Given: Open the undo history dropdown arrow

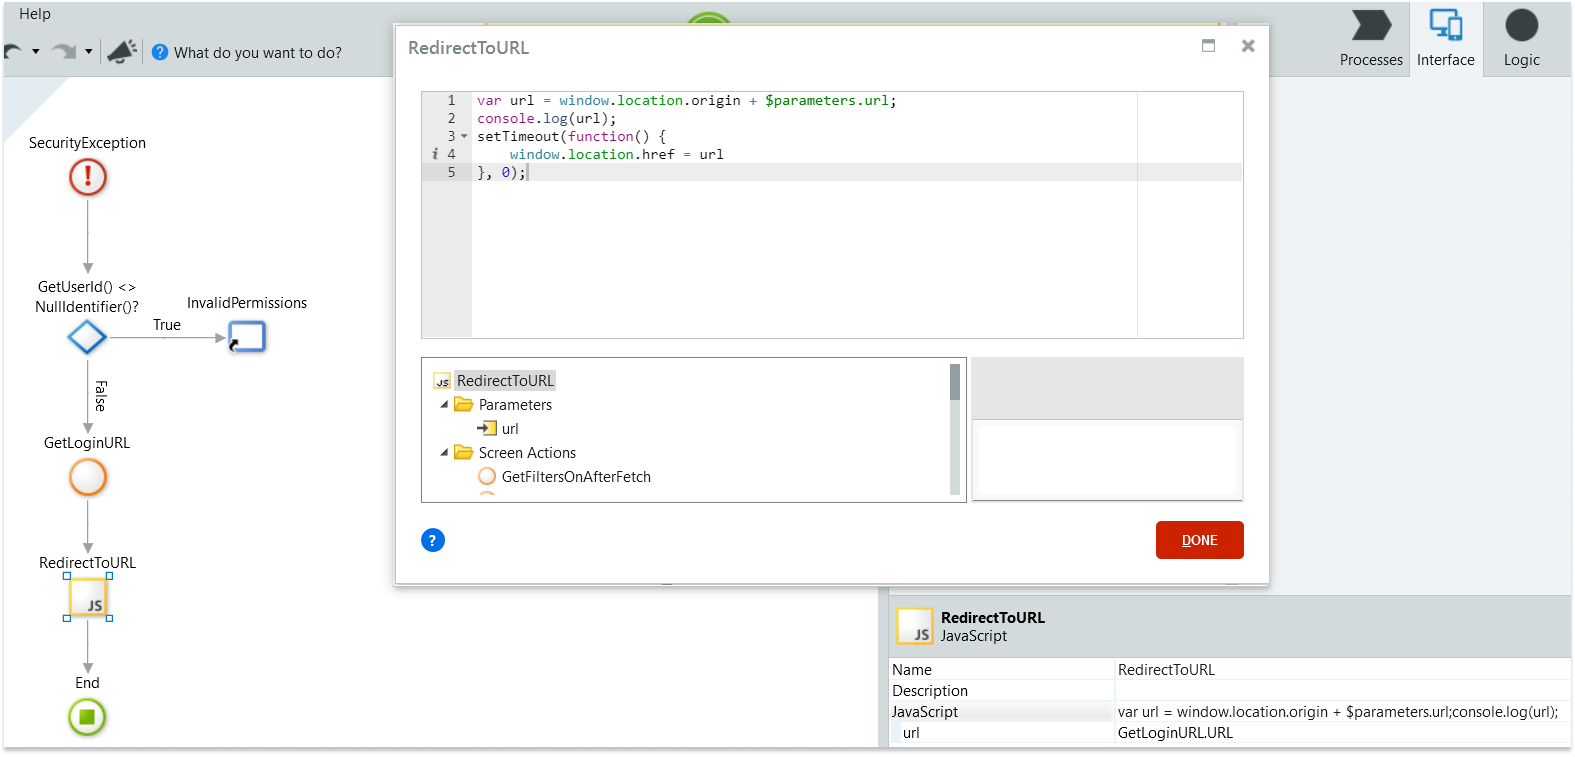Looking at the screenshot, I should tap(36, 51).
